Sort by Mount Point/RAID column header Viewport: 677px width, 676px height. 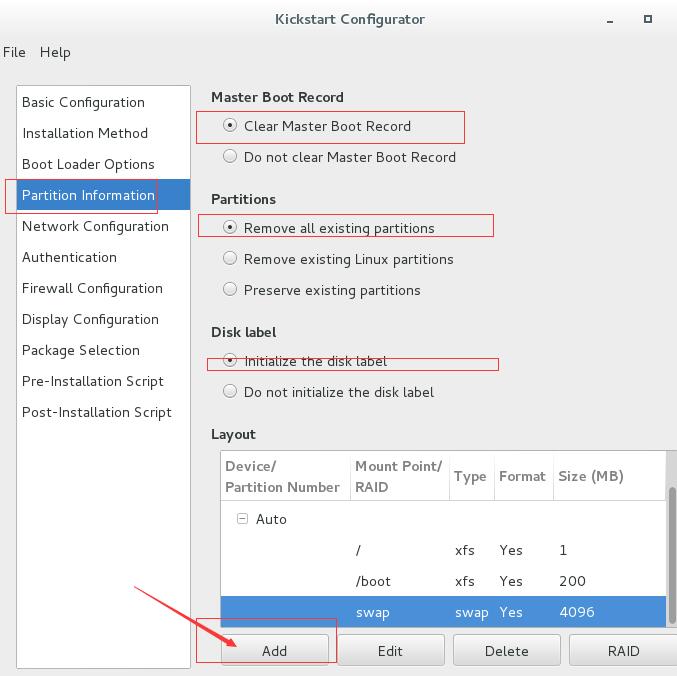400,476
